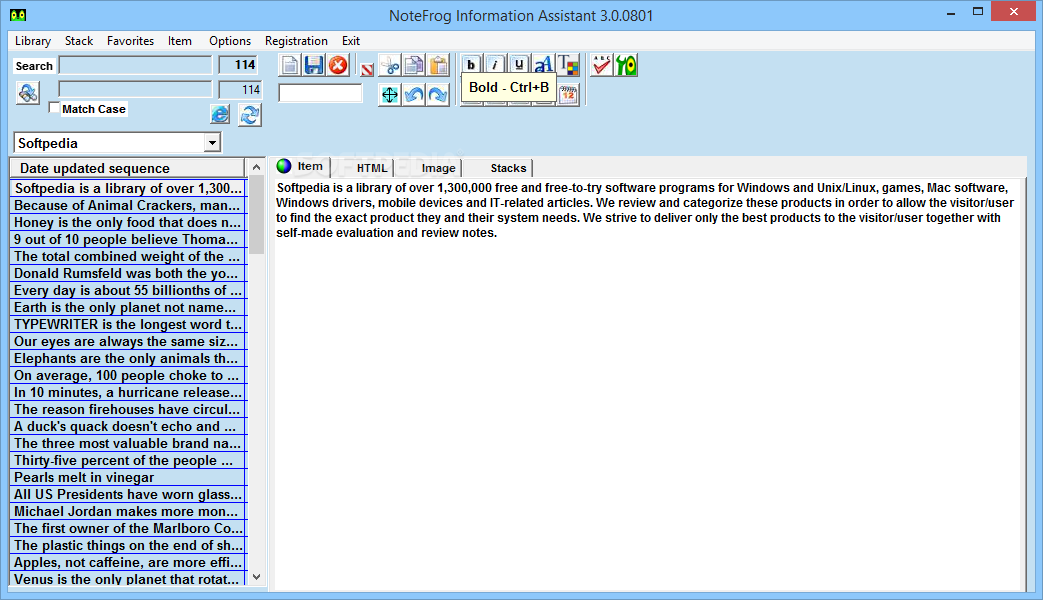This screenshot has width=1043, height=600.
Task: Select 'Pearls melt in vinegar' item
Action: pyautogui.click(x=128, y=478)
